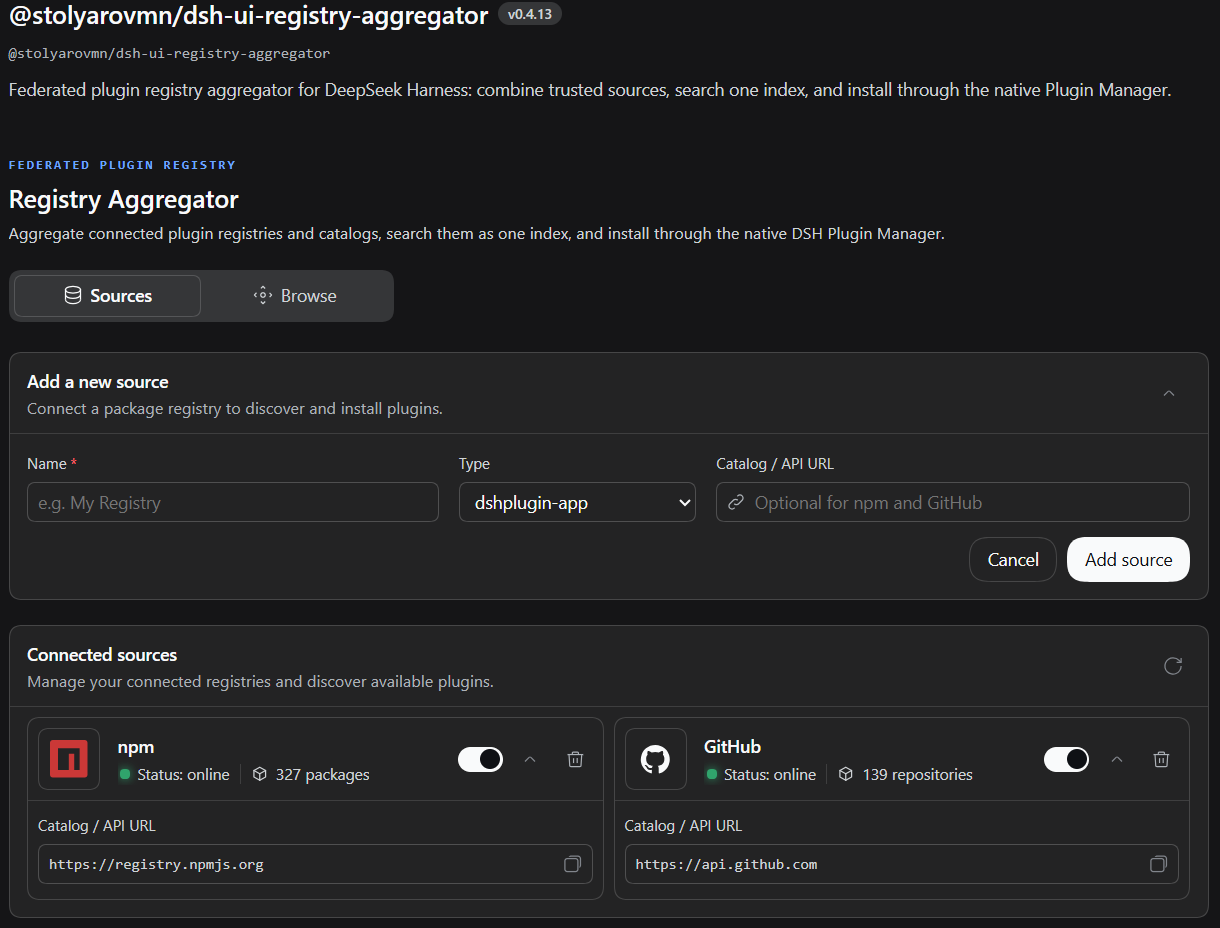Click the v0.4.13 version badge
The height and width of the screenshot is (928, 1220).
click(530, 15)
